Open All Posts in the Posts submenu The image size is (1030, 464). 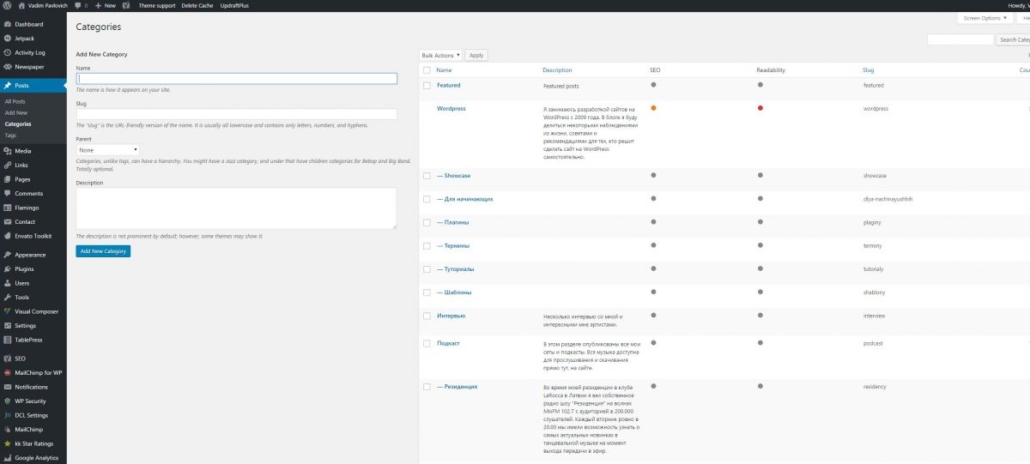[x=15, y=101]
